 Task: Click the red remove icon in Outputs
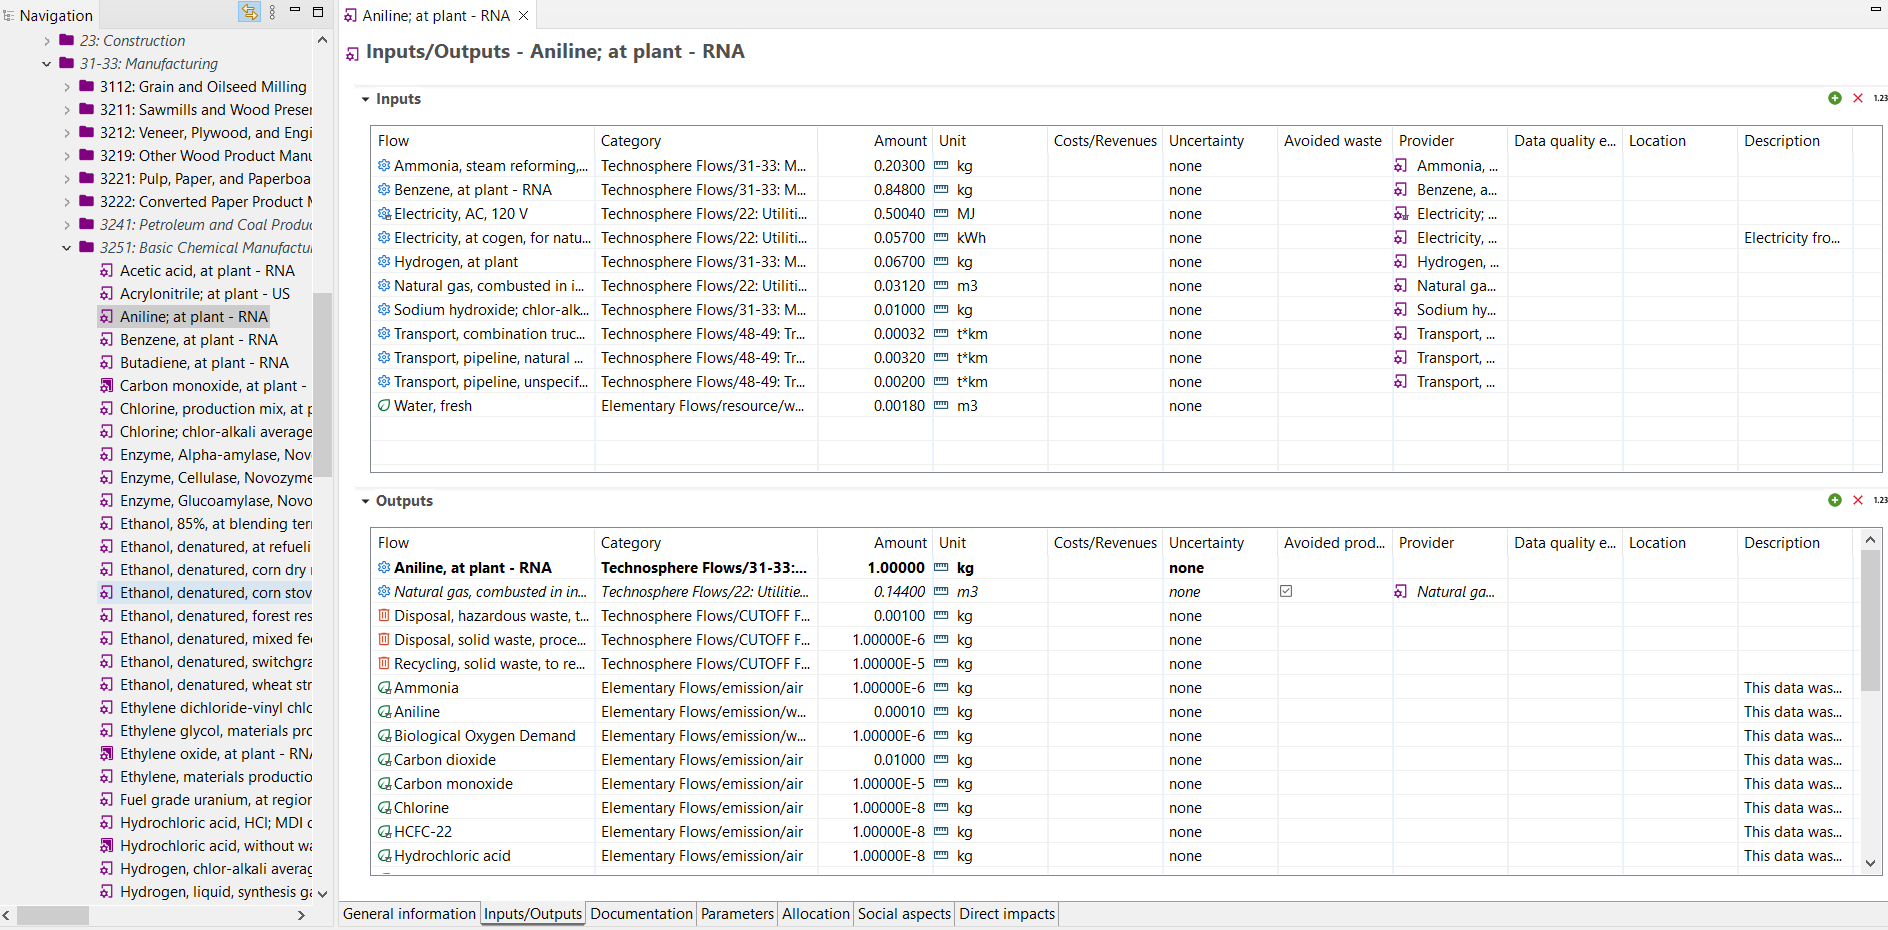(1857, 500)
